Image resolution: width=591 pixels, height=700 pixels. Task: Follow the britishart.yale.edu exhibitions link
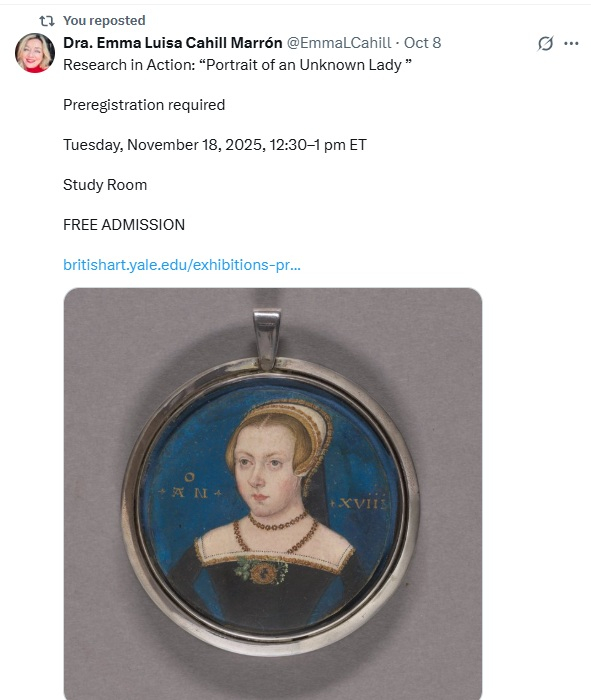tap(182, 265)
